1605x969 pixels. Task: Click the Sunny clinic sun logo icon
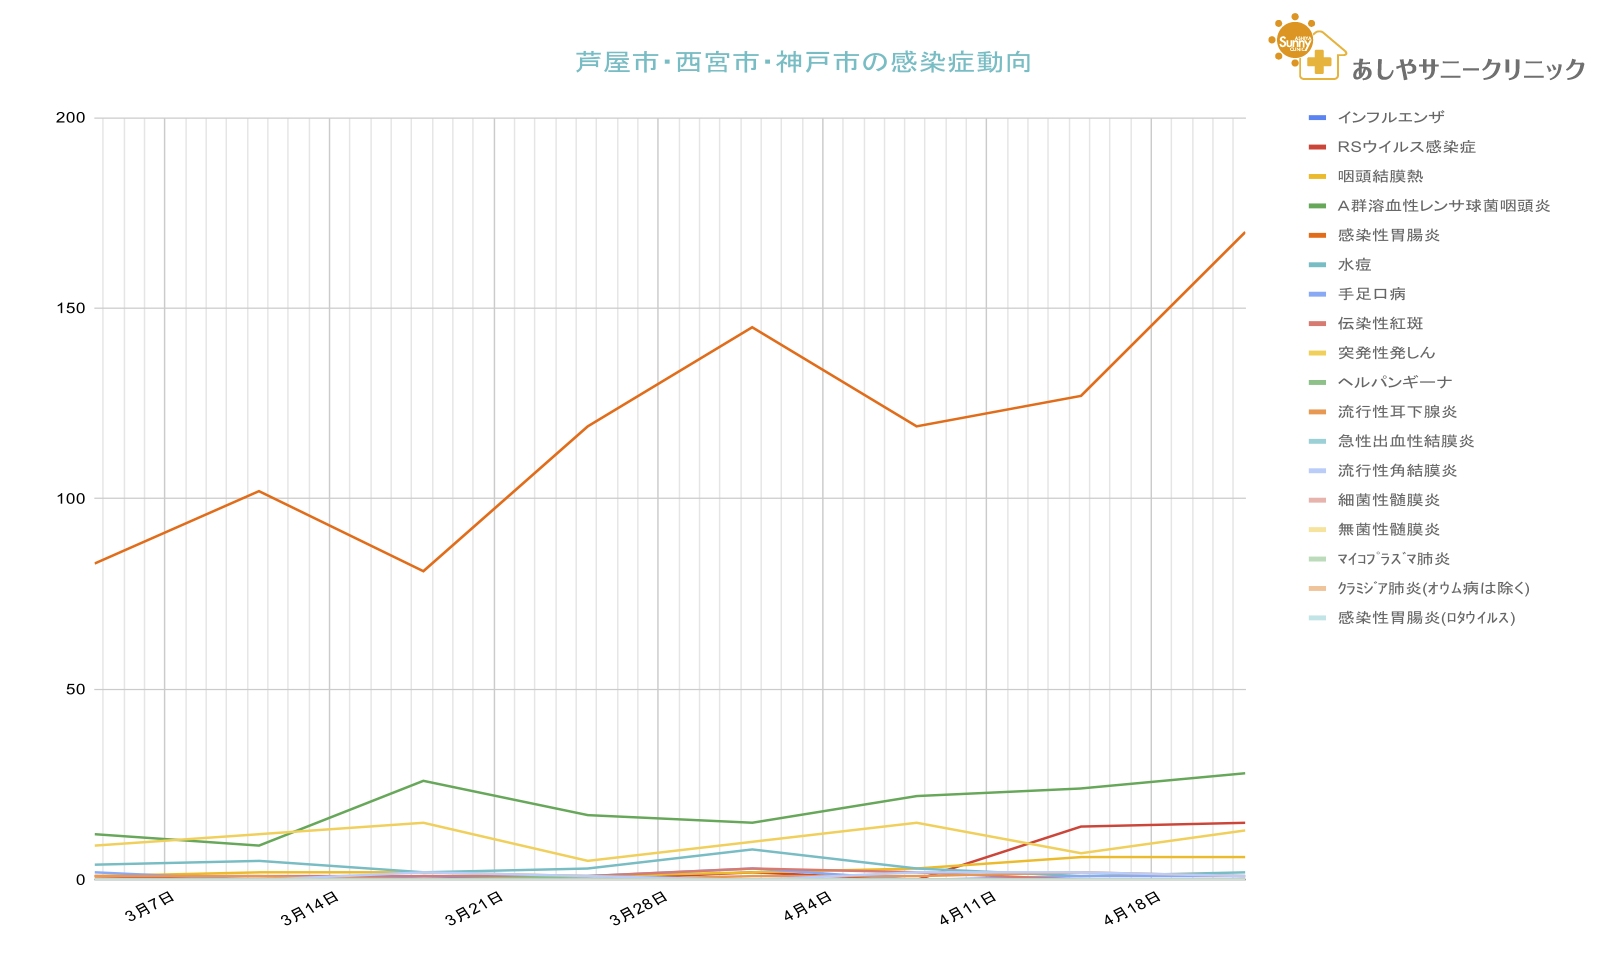[x=1292, y=40]
